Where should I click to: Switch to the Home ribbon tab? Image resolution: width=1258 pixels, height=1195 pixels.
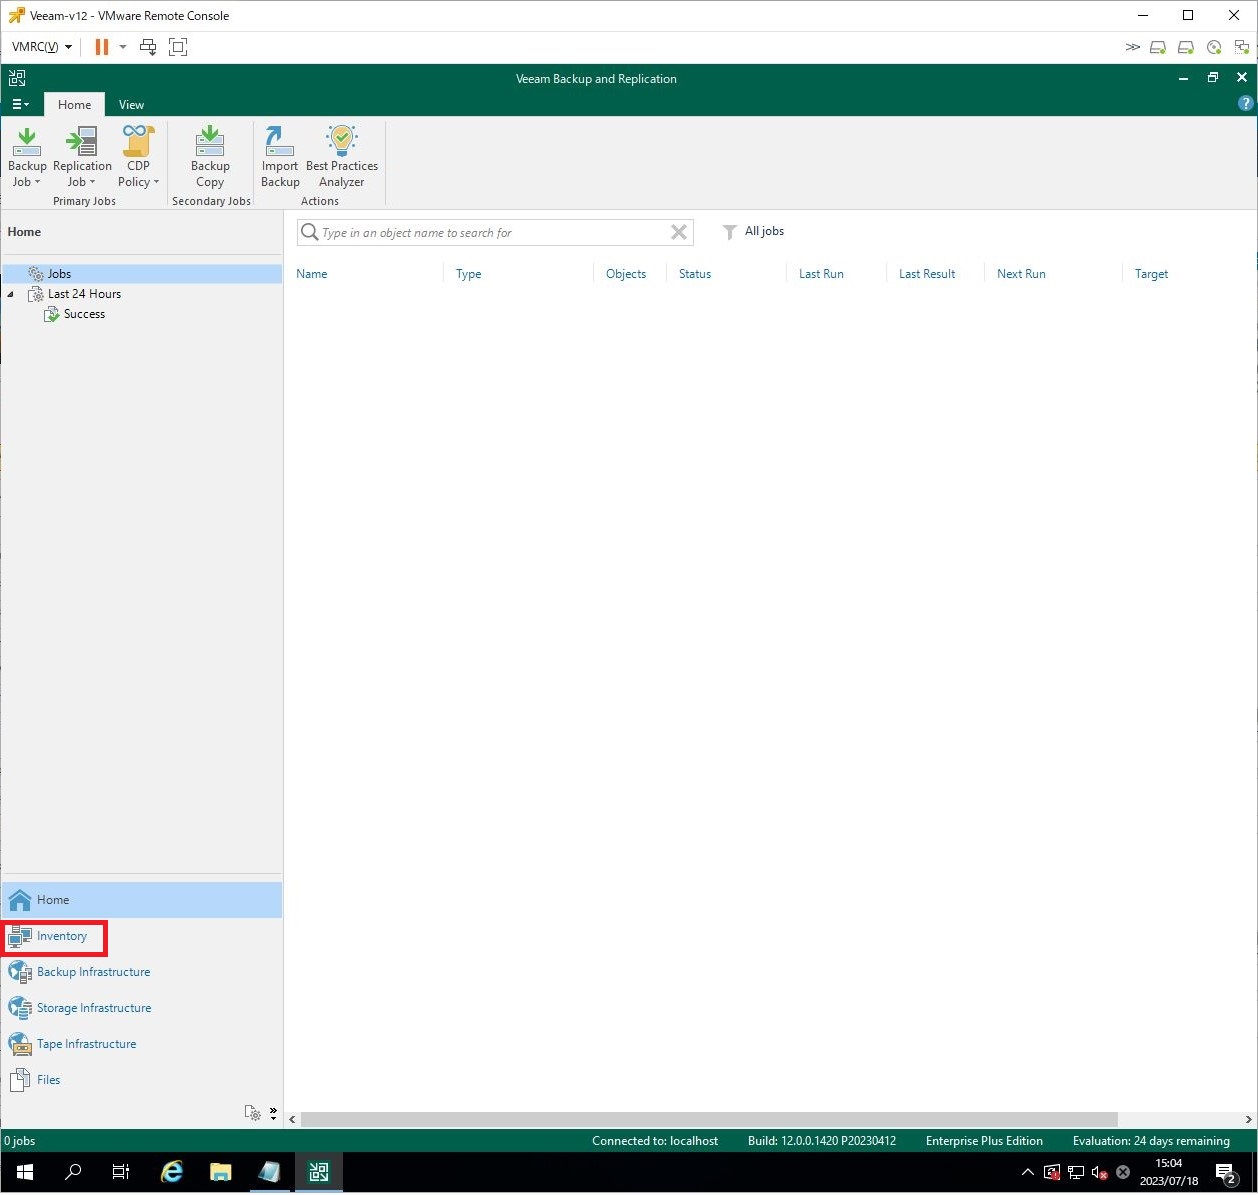[74, 104]
